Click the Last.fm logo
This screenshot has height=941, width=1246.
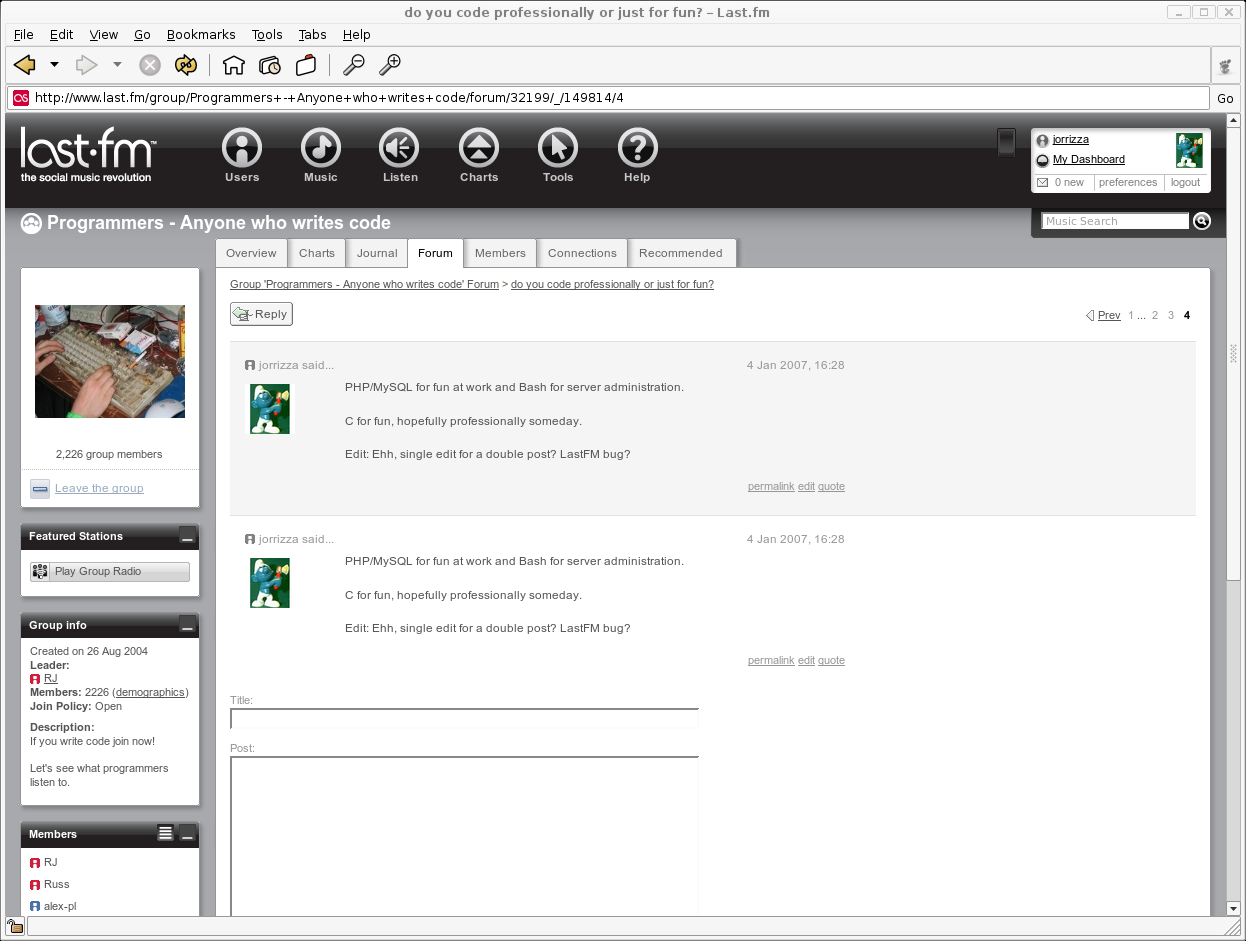88,155
